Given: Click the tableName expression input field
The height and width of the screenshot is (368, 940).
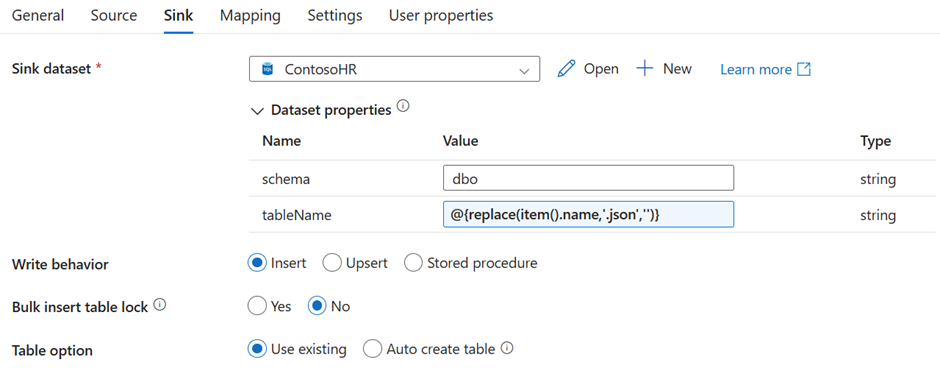Looking at the screenshot, I should 589,215.
